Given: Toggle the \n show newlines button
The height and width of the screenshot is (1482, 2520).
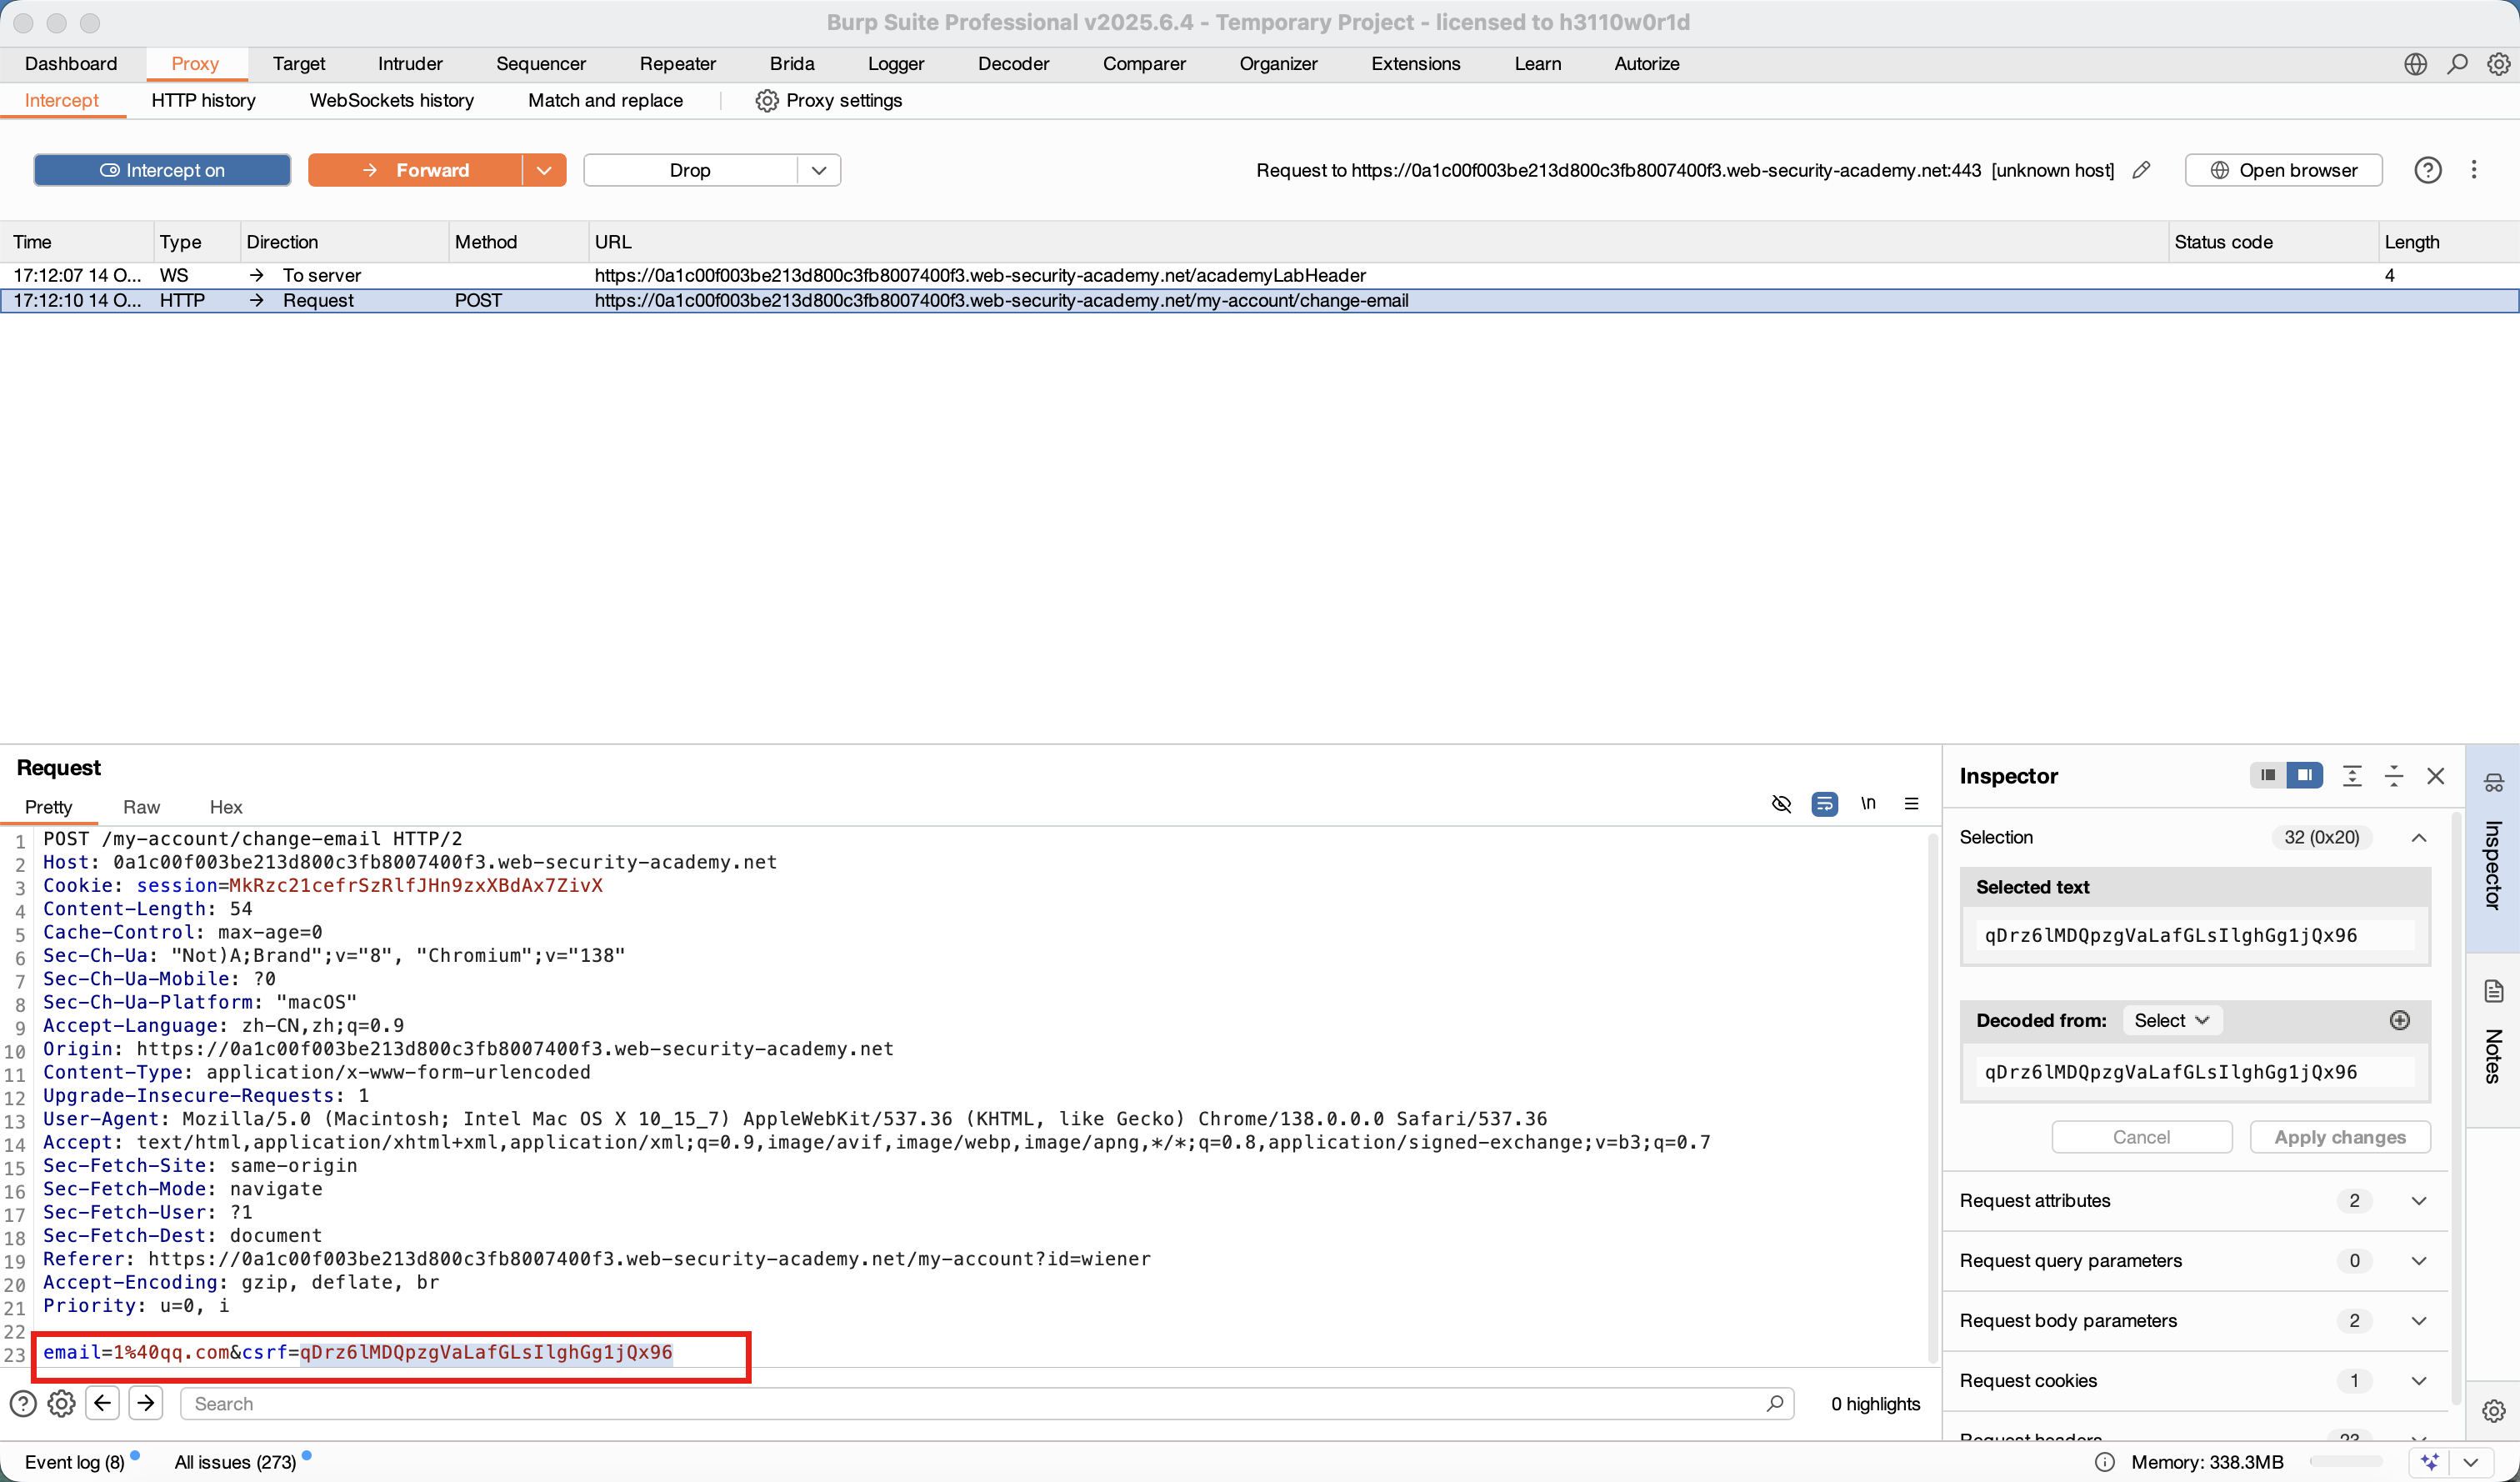Looking at the screenshot, I should [x=1867, y=804].
